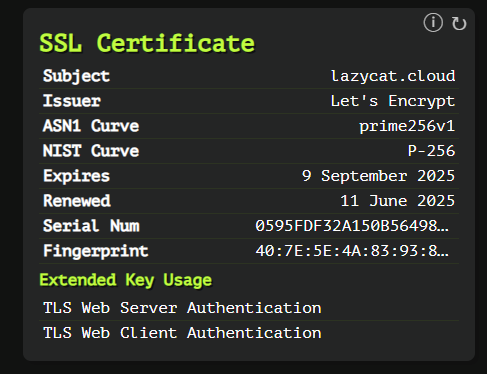
Task: Select the Serial Num label
Action: [x=91, y=226]
